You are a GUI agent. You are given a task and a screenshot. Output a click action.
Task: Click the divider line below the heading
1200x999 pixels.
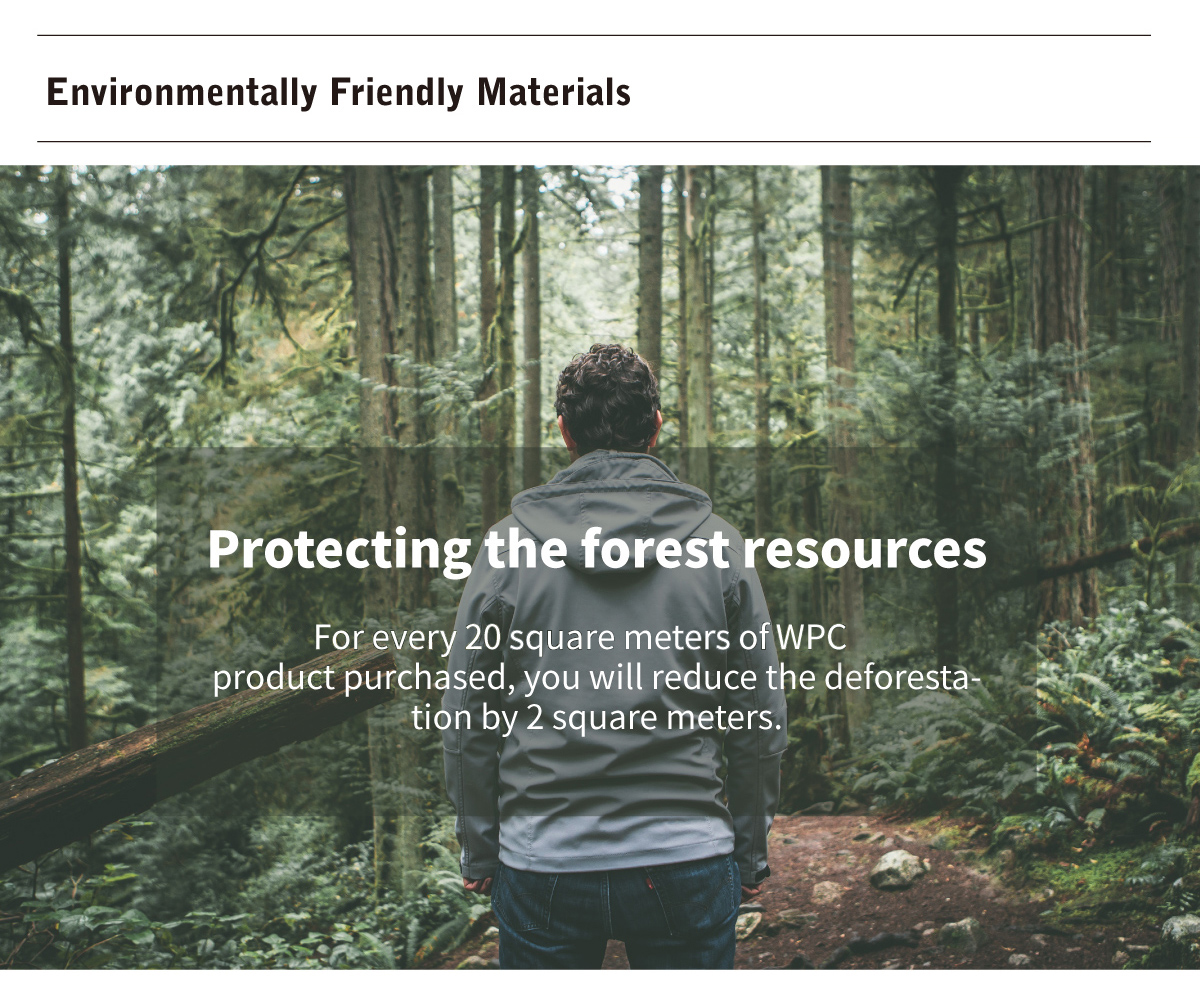594,142
